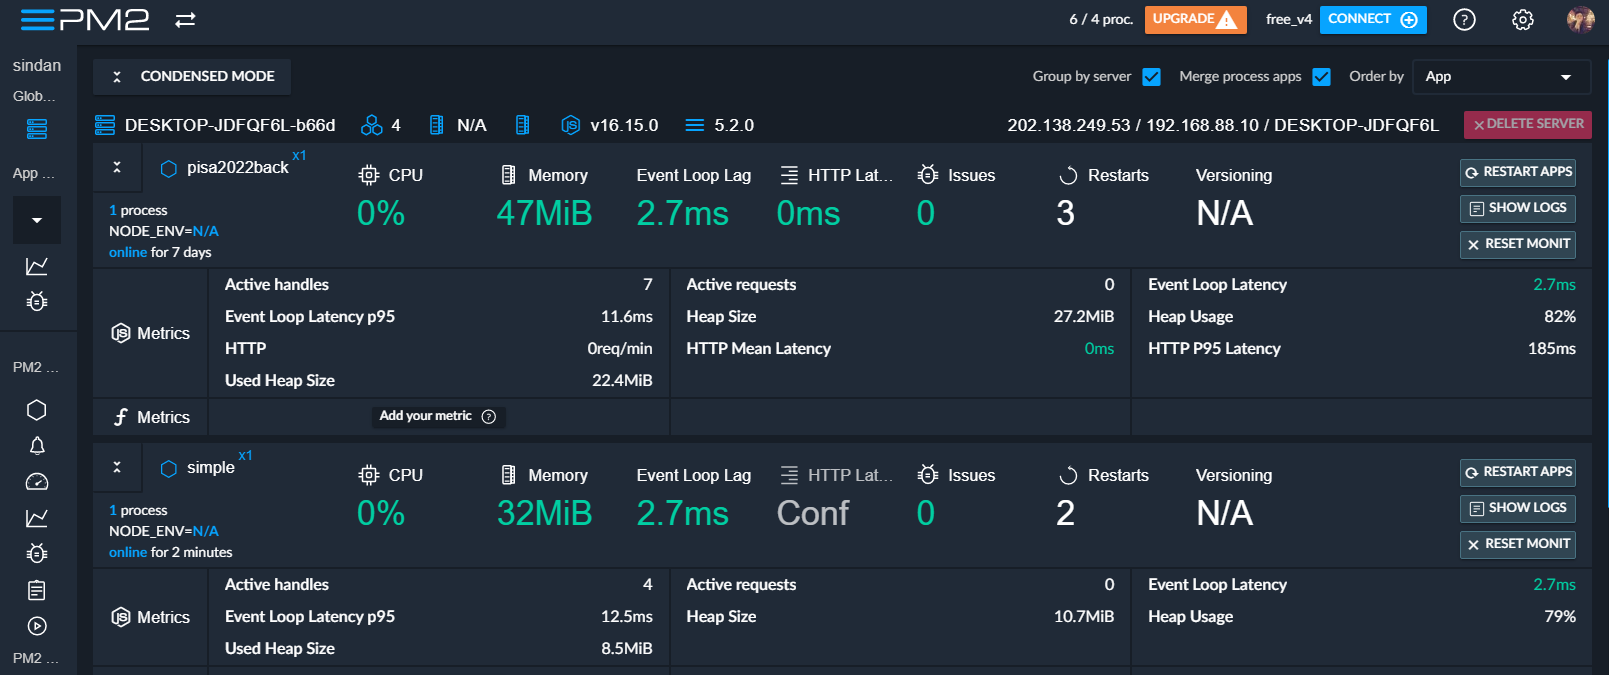Click the HTTP P95 Latency 185ms row

click(1362, 348)
